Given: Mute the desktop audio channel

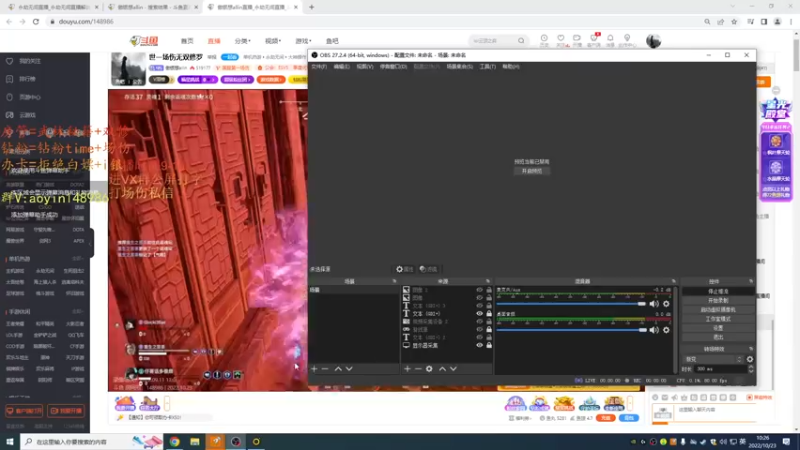Looking at the screenshot, I should [654, 330].
